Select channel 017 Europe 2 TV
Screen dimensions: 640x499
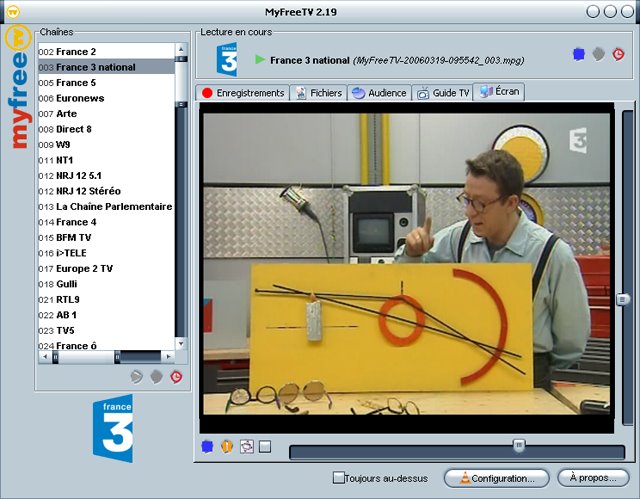click(x=106, y=269)
